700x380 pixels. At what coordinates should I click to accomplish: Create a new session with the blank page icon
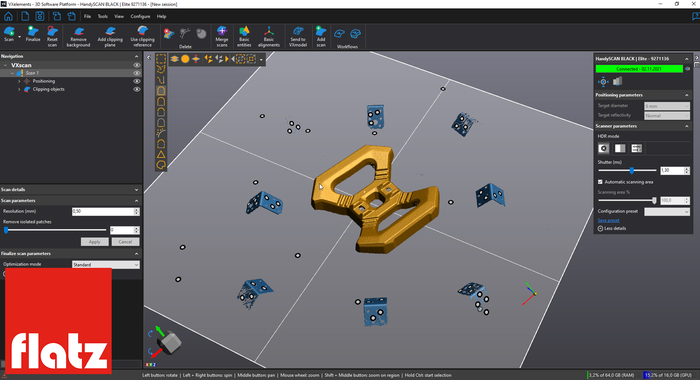click(25, 17)
